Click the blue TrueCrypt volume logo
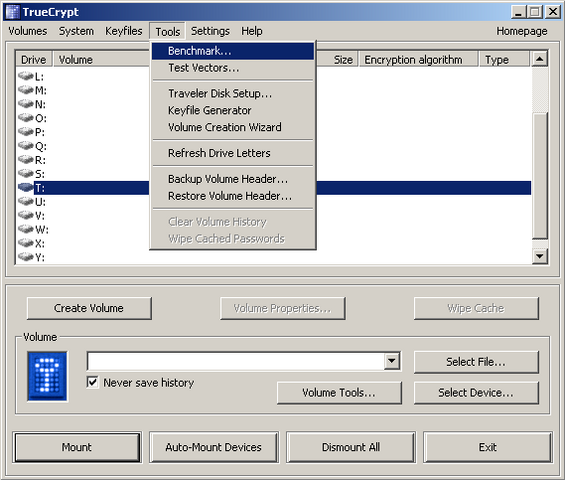Screen dimensions: 565x480 (47, 377)
